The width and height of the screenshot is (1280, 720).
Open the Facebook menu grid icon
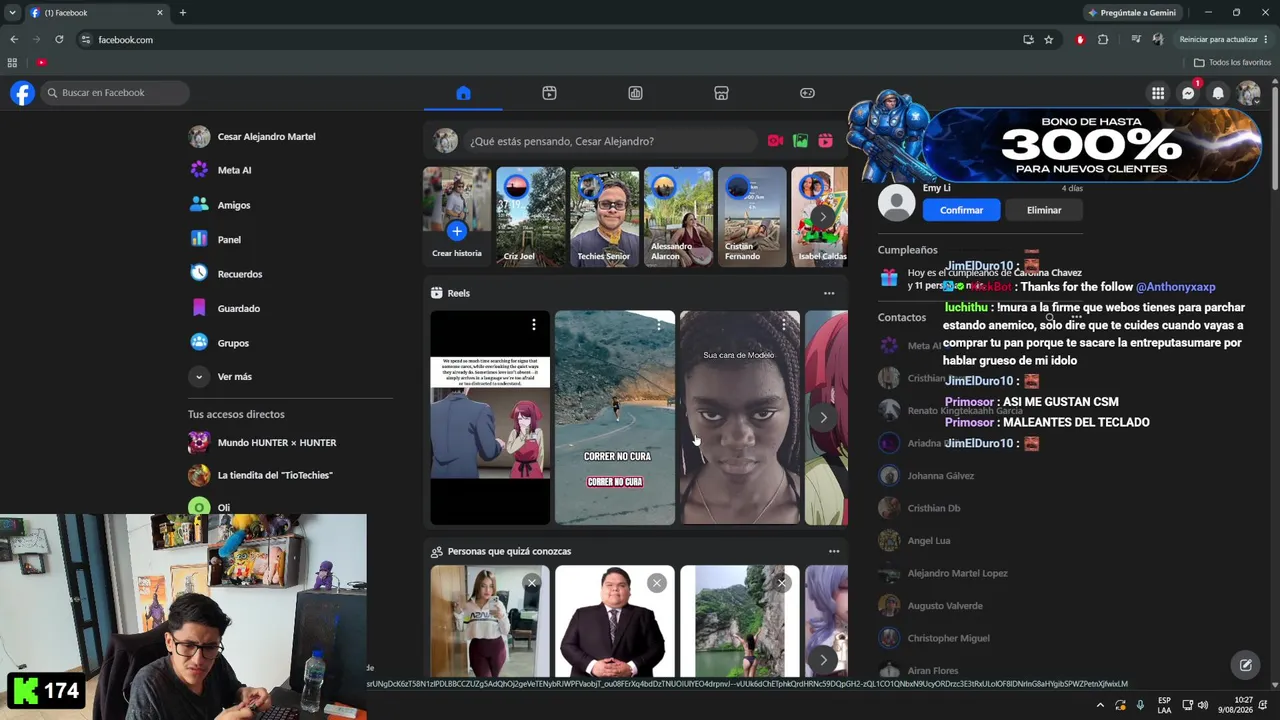pyautogui.click(x=1158, y=93)
